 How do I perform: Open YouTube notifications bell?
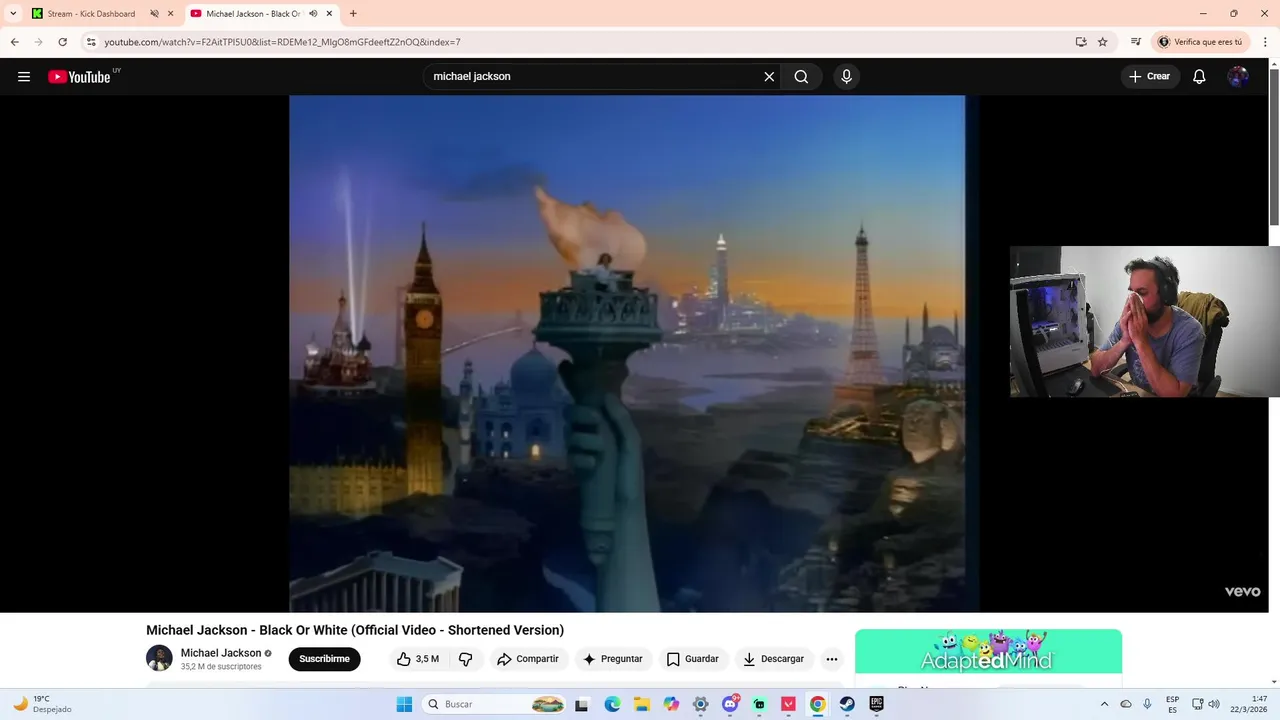pyautogui.click(x=1199, y=77)
